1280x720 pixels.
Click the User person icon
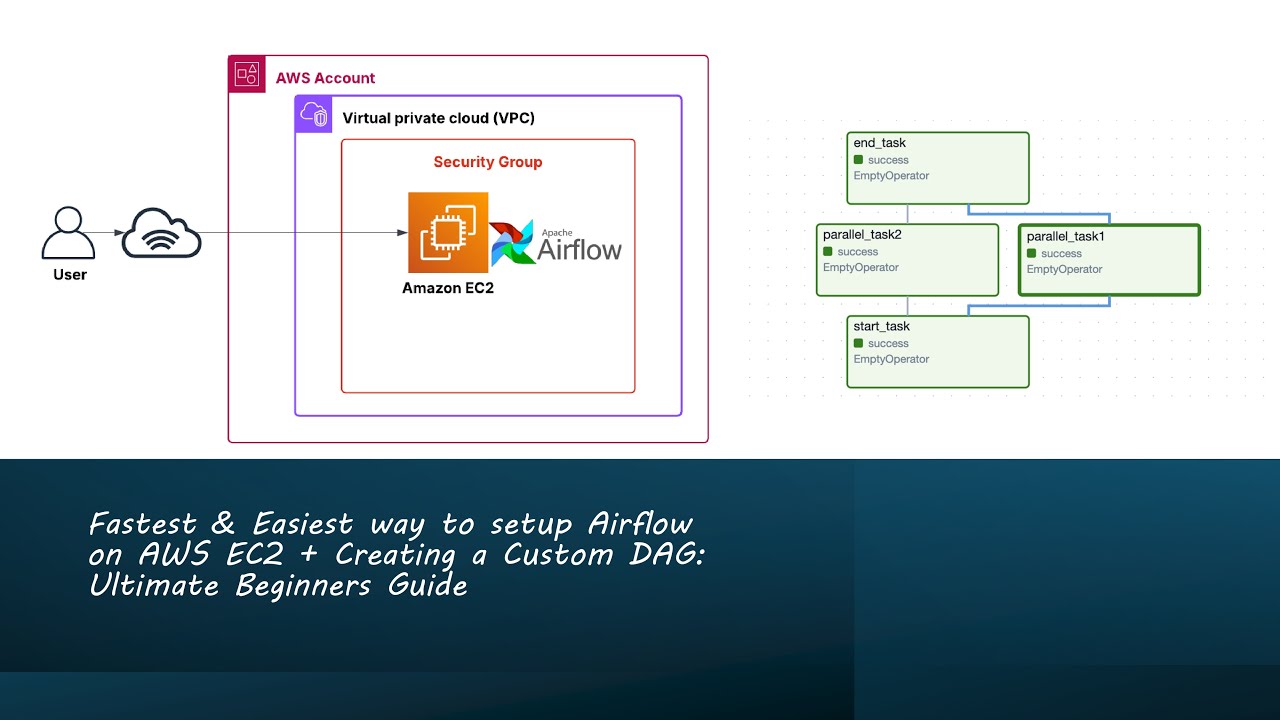tap(68, 233)
